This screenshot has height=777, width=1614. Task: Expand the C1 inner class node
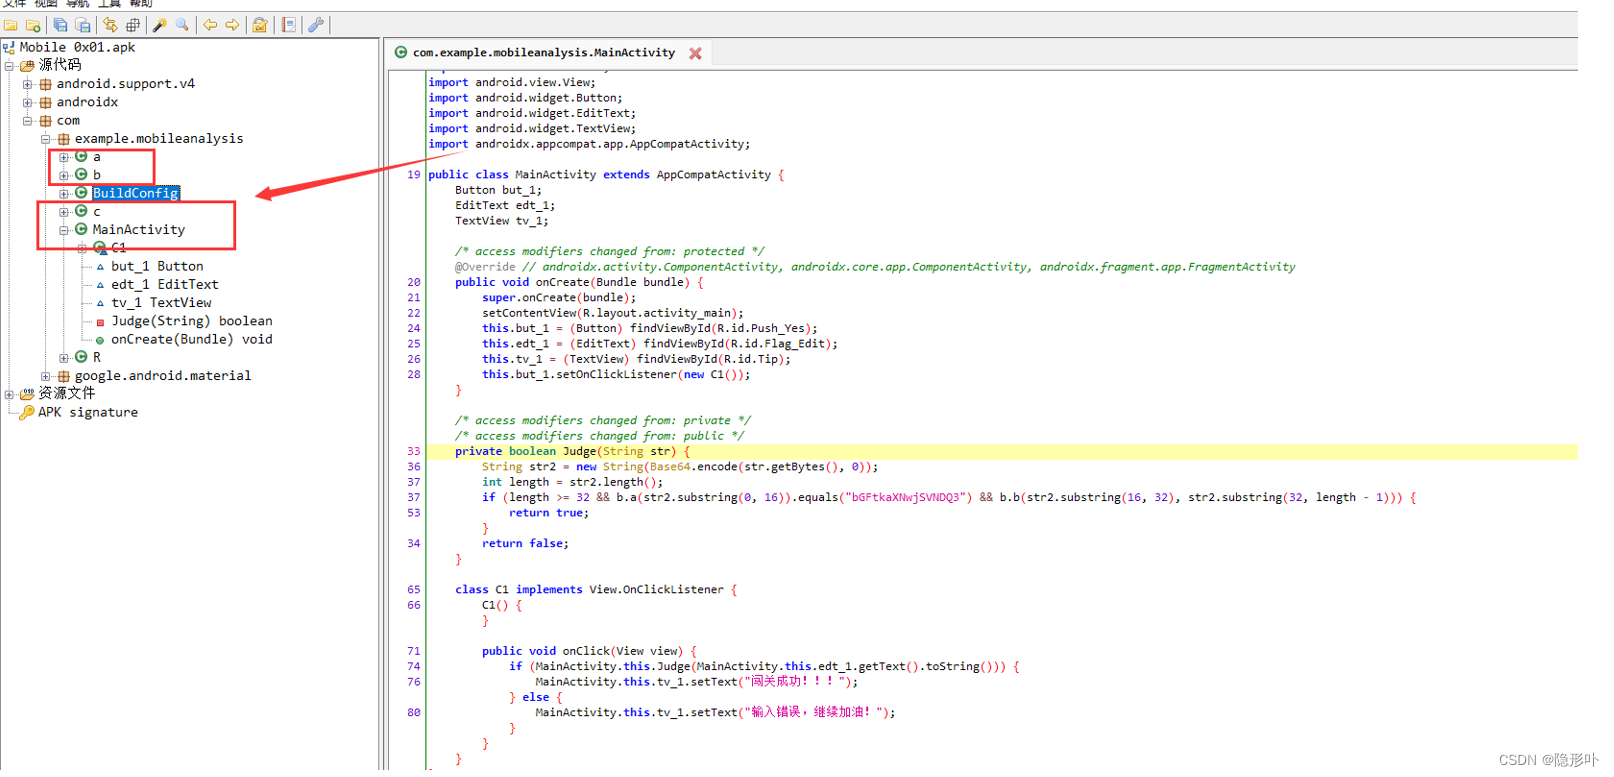(82, 248)
